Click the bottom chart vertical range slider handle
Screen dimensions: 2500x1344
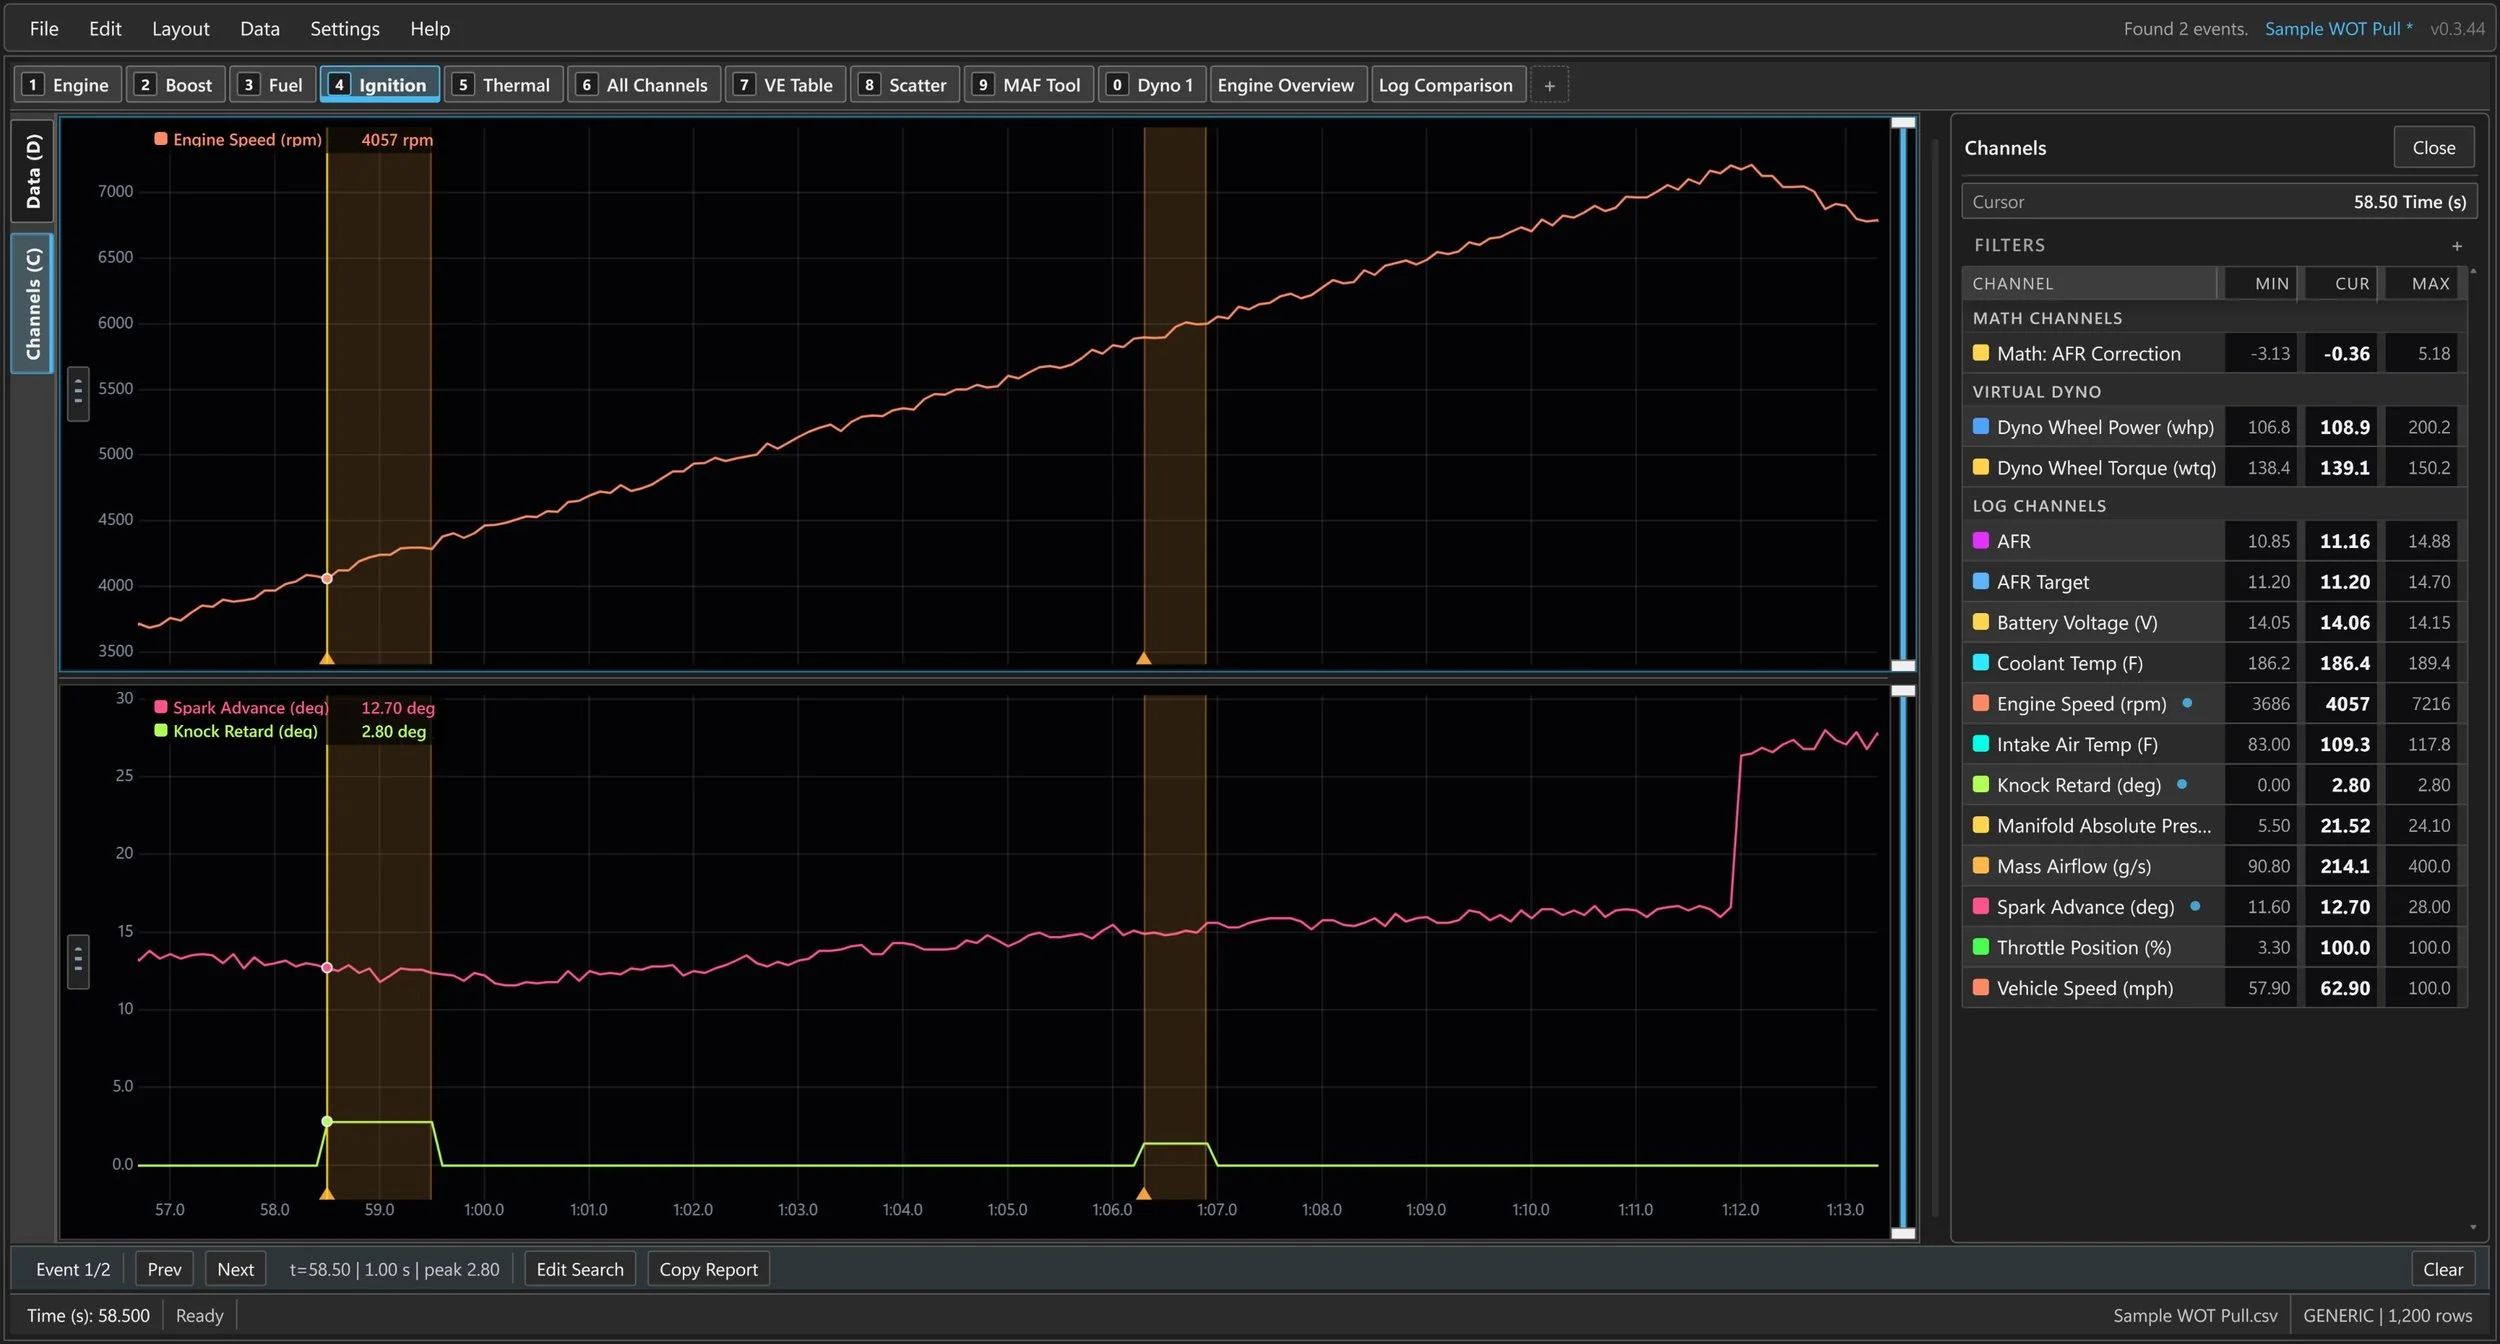pyautogui.click(x=1903, y=691)
